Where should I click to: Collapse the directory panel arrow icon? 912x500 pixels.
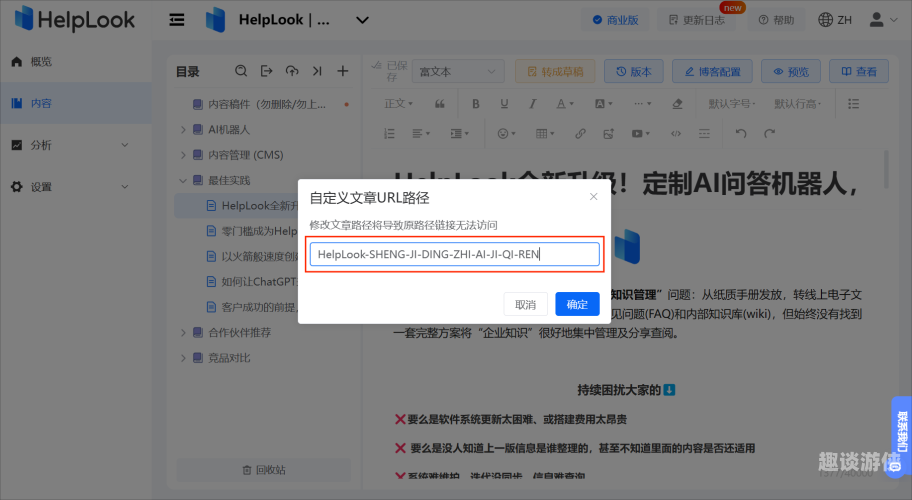coord(317,71)
